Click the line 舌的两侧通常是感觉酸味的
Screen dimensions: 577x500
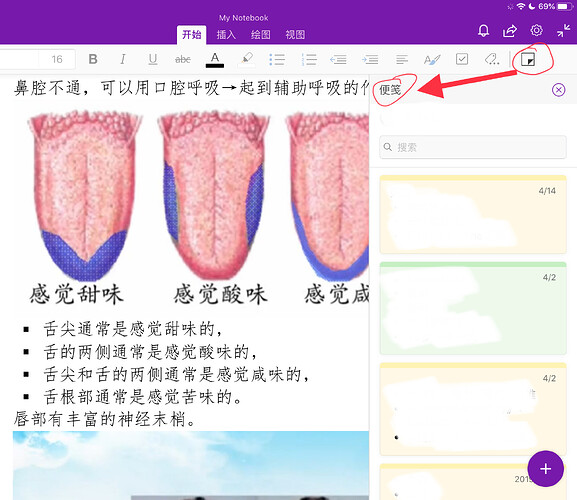pyautogui.click(x=150, y=352)
